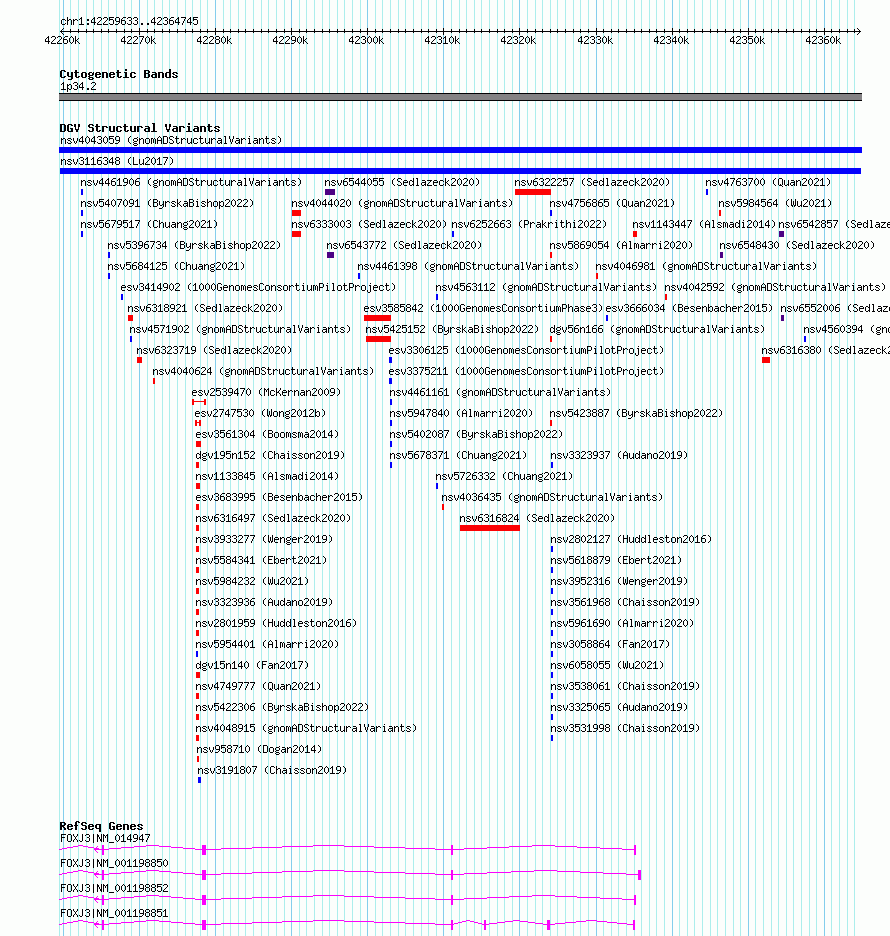The width and height of the screenshot is (890, 936).
Task: Select nsv2802127 (Huddleston2016) variant
Action: coord(631,539)
